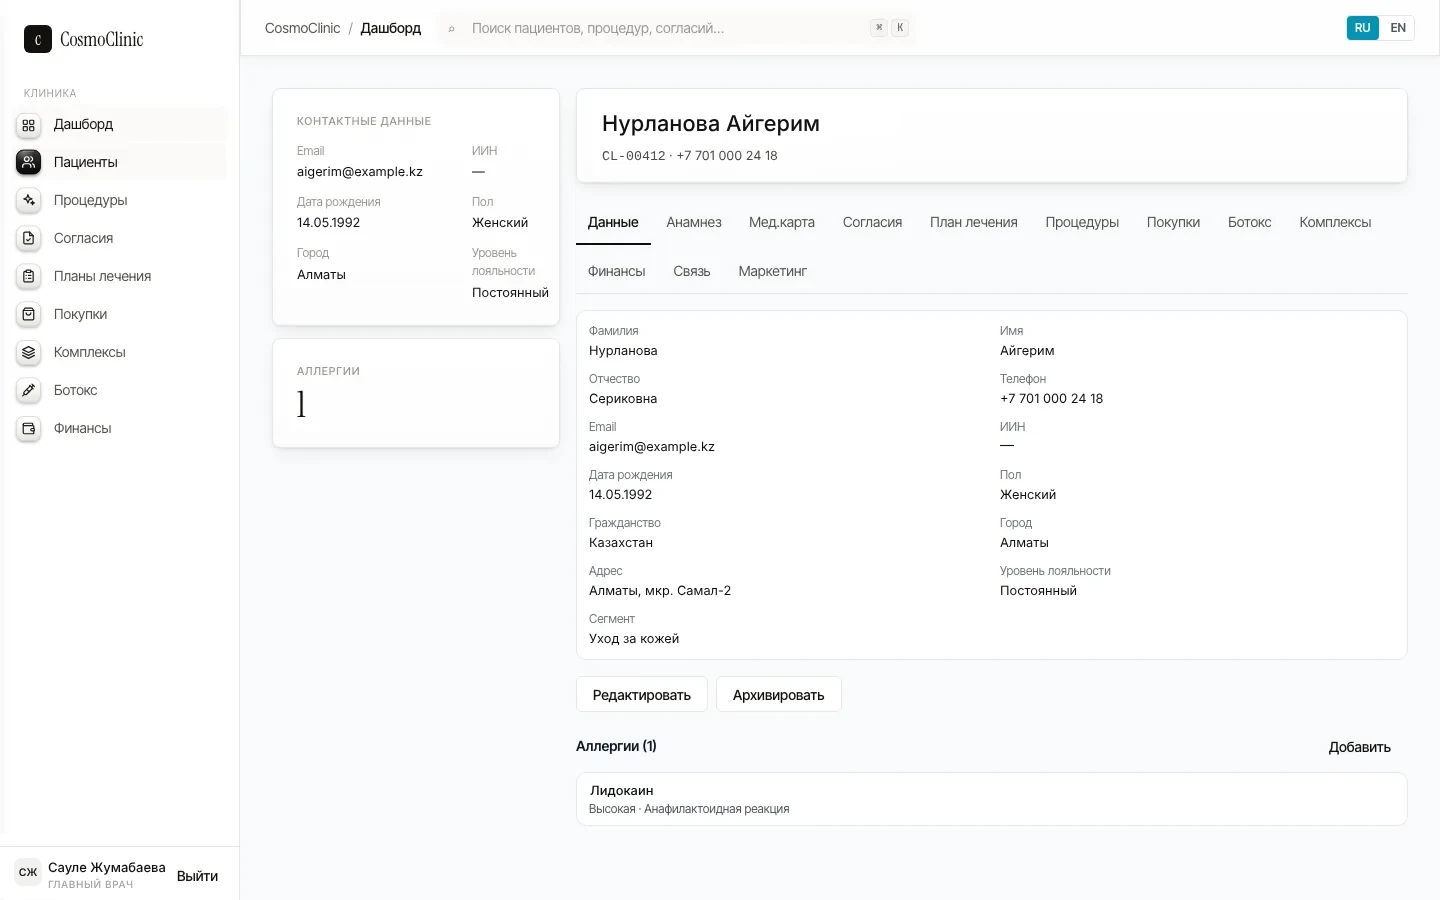Open the Комплексы tab
The height and width of the screenshot is (900, 1440).
[x=1335, y=222]
